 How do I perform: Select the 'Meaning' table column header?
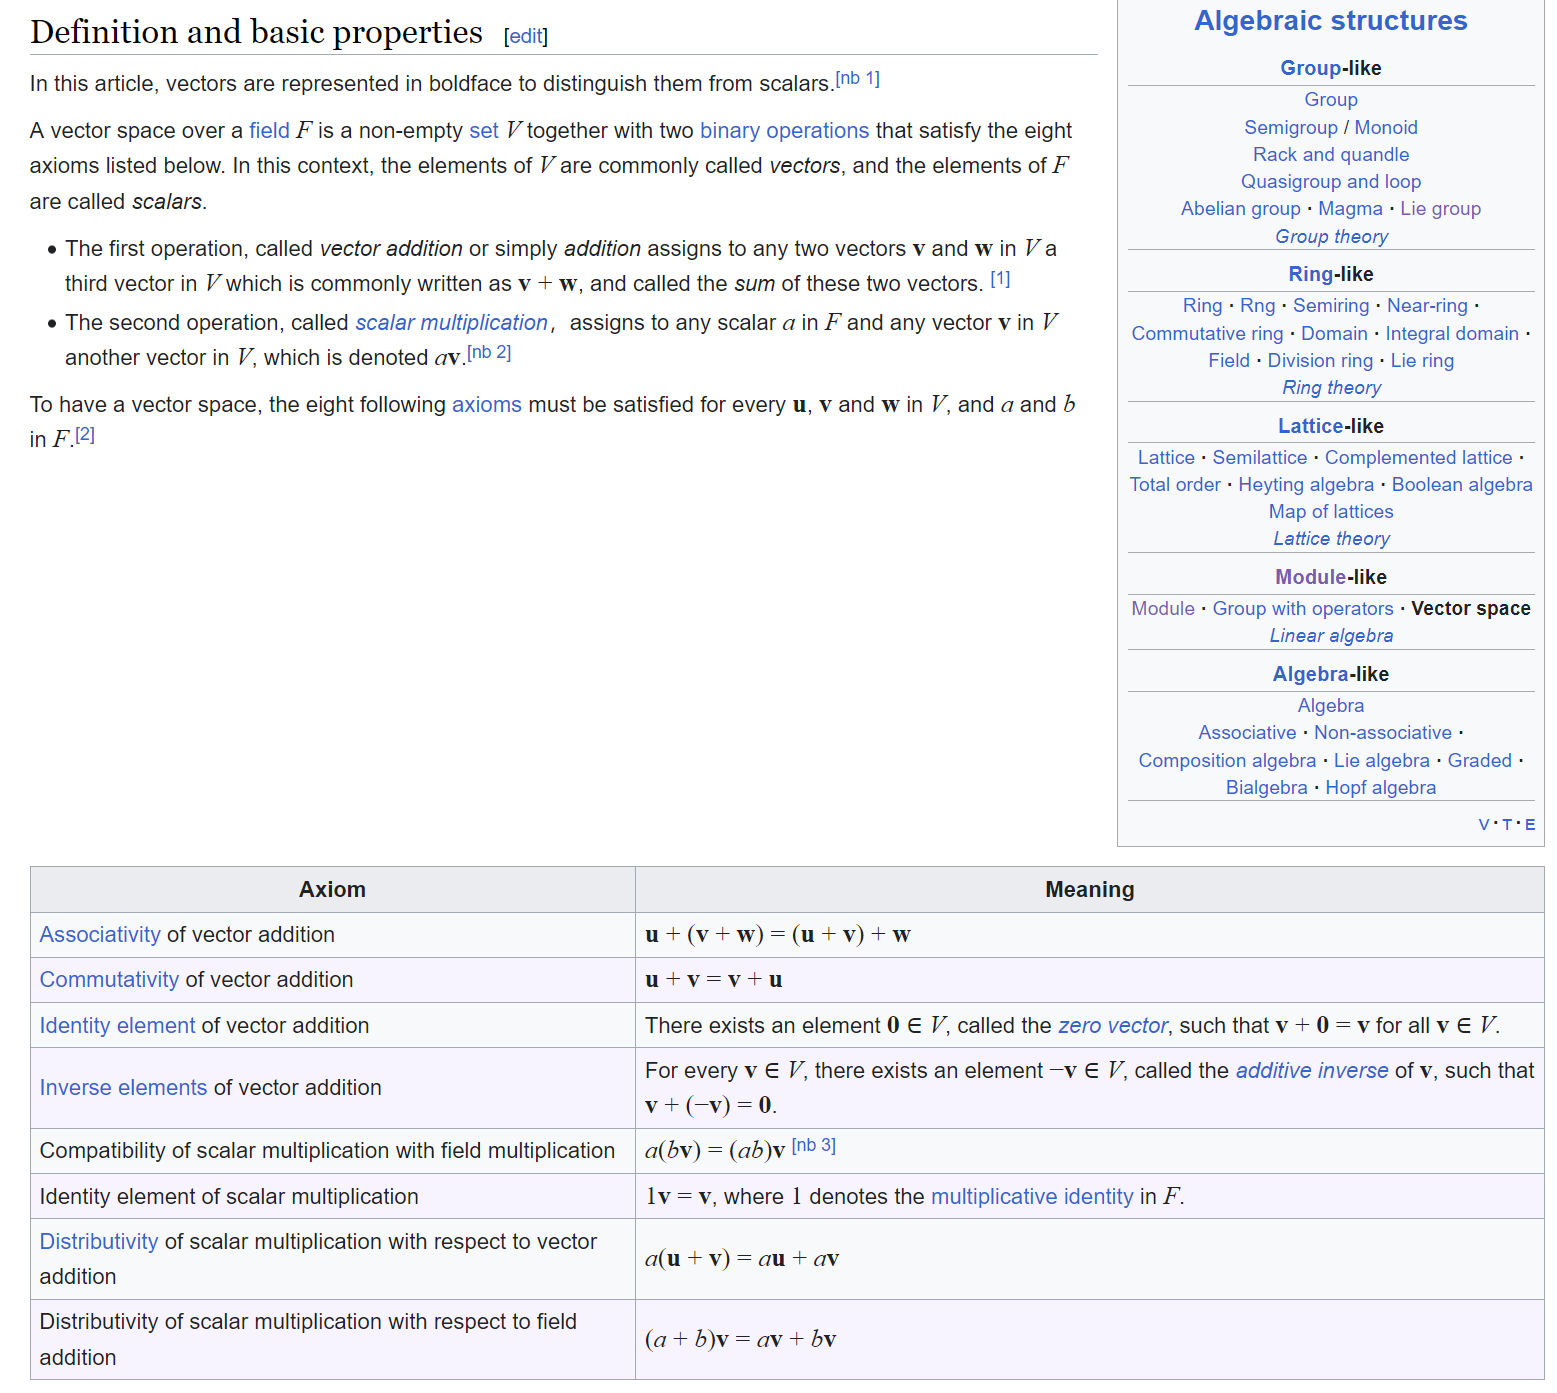1089,890
